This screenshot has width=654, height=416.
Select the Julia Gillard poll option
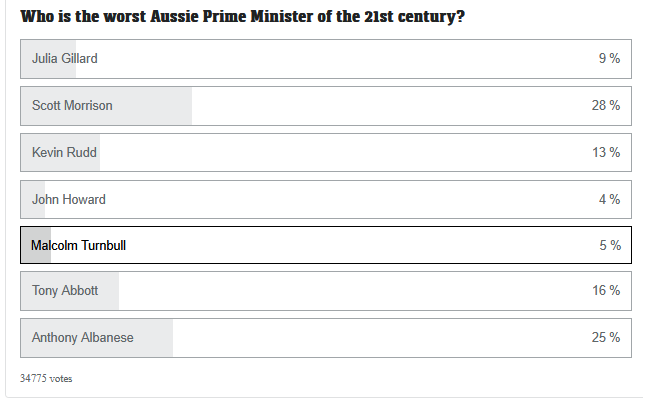pyautogui.click(x=326, y=59)
